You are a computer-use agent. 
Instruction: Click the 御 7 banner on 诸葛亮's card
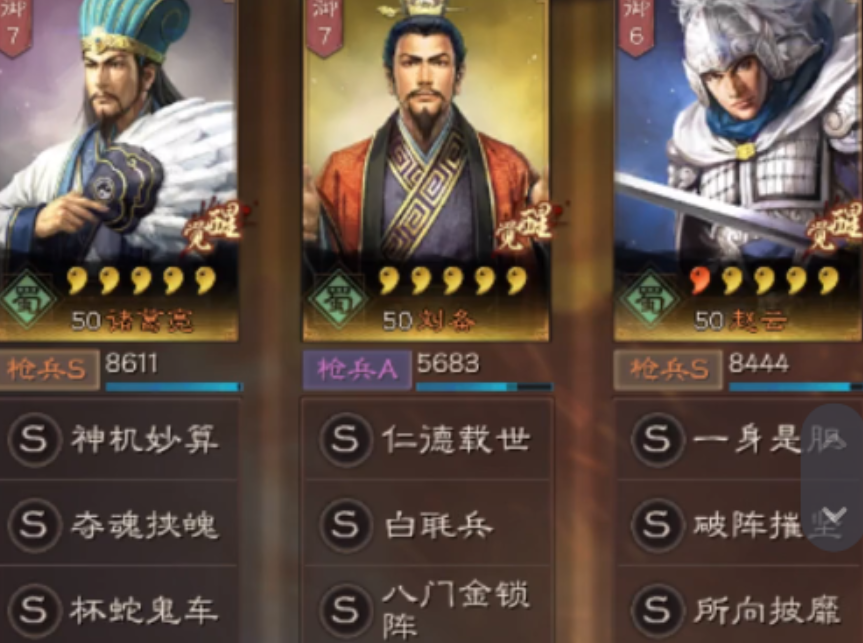click(x=14, y=25)
